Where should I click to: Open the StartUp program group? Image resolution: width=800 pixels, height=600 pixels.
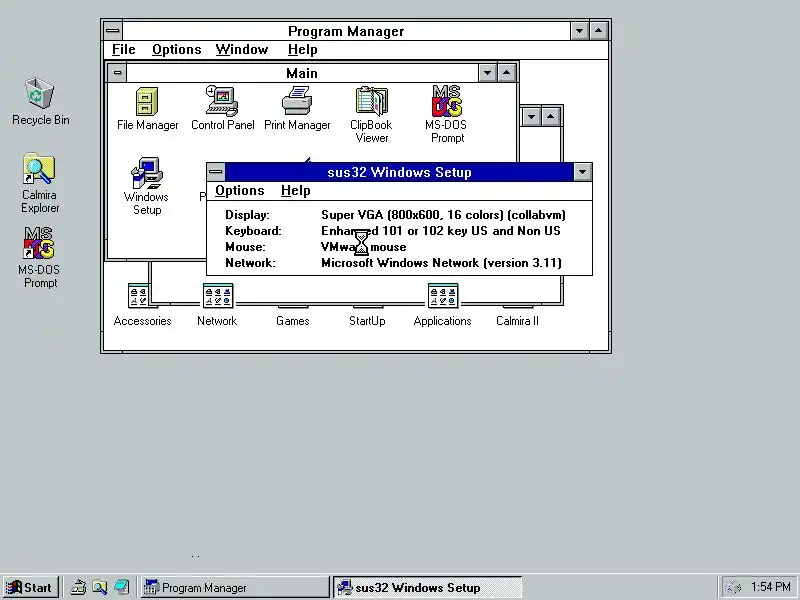367,320
